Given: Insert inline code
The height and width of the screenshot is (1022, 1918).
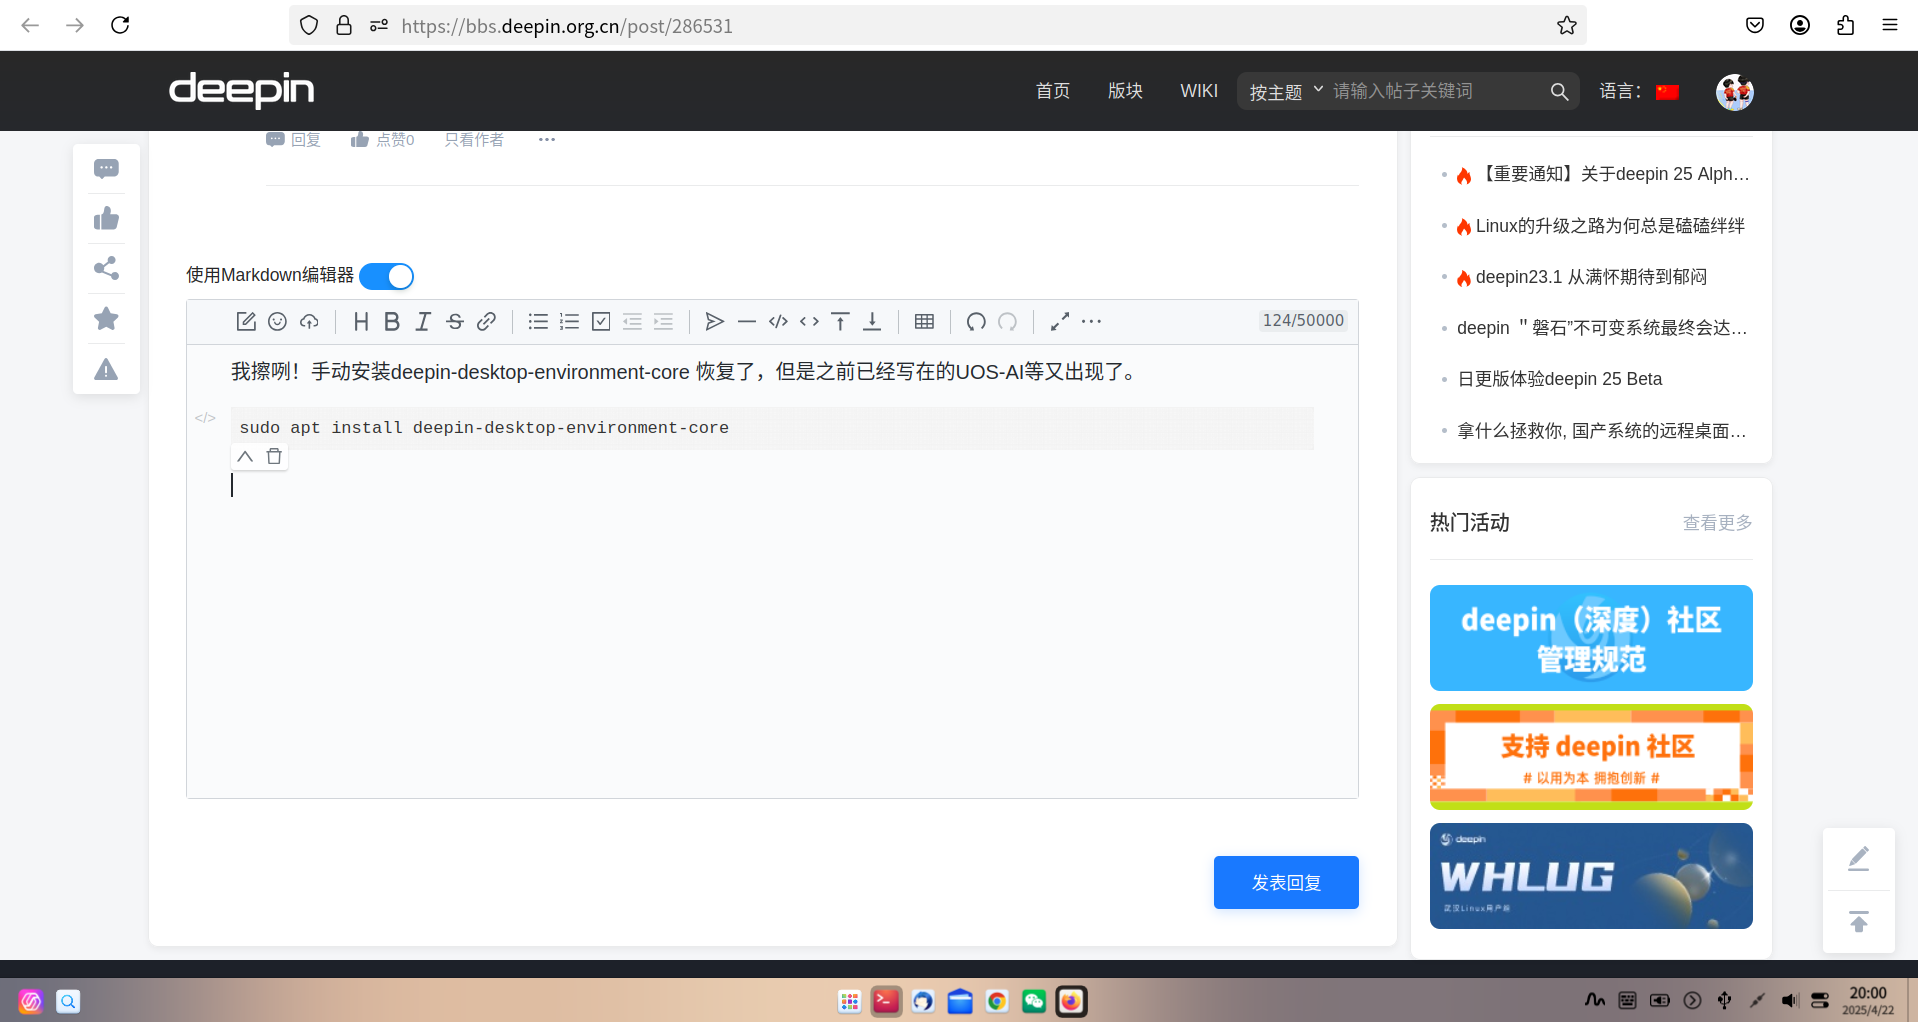Looking at the screenshot, I should click(809, 321).
